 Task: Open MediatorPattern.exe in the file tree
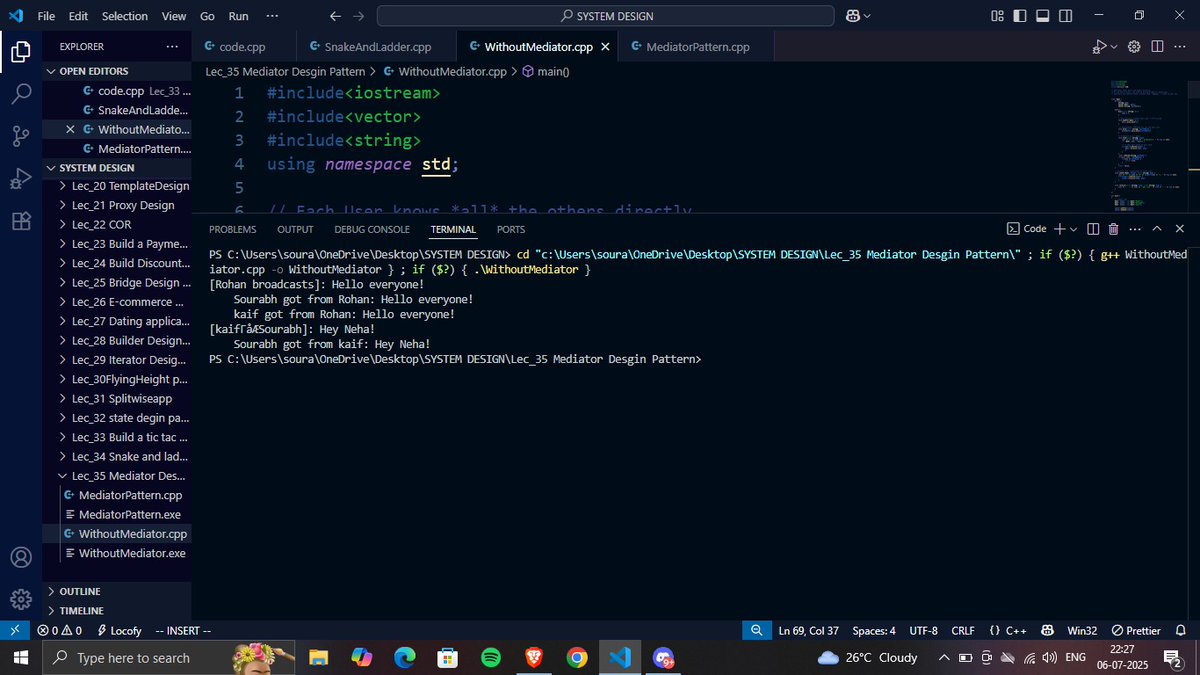point(117,514)
